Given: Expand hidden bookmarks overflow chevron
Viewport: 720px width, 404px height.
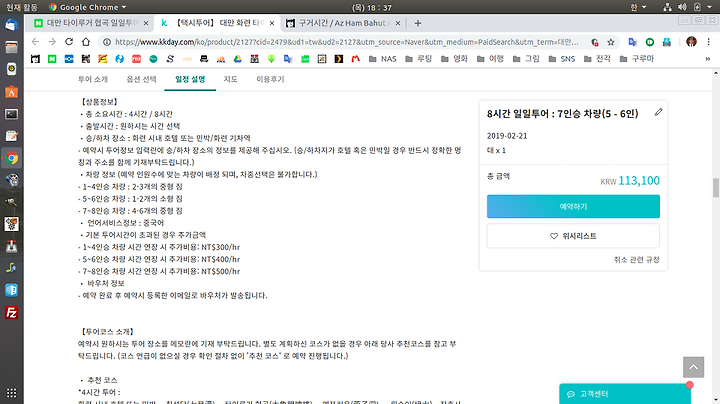Looking at the screenshot, I should [708, 59].
